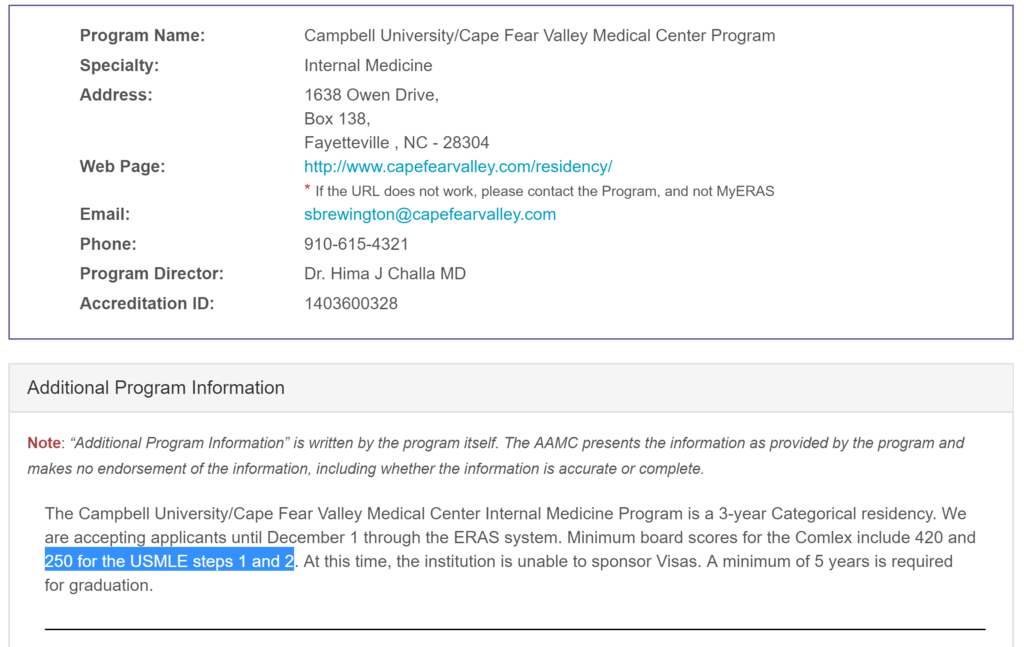The width and height of the screenshot is (1024, 647).
Task: Click the red Note label in the AAMC disclaimer
Action: point(44,443)
